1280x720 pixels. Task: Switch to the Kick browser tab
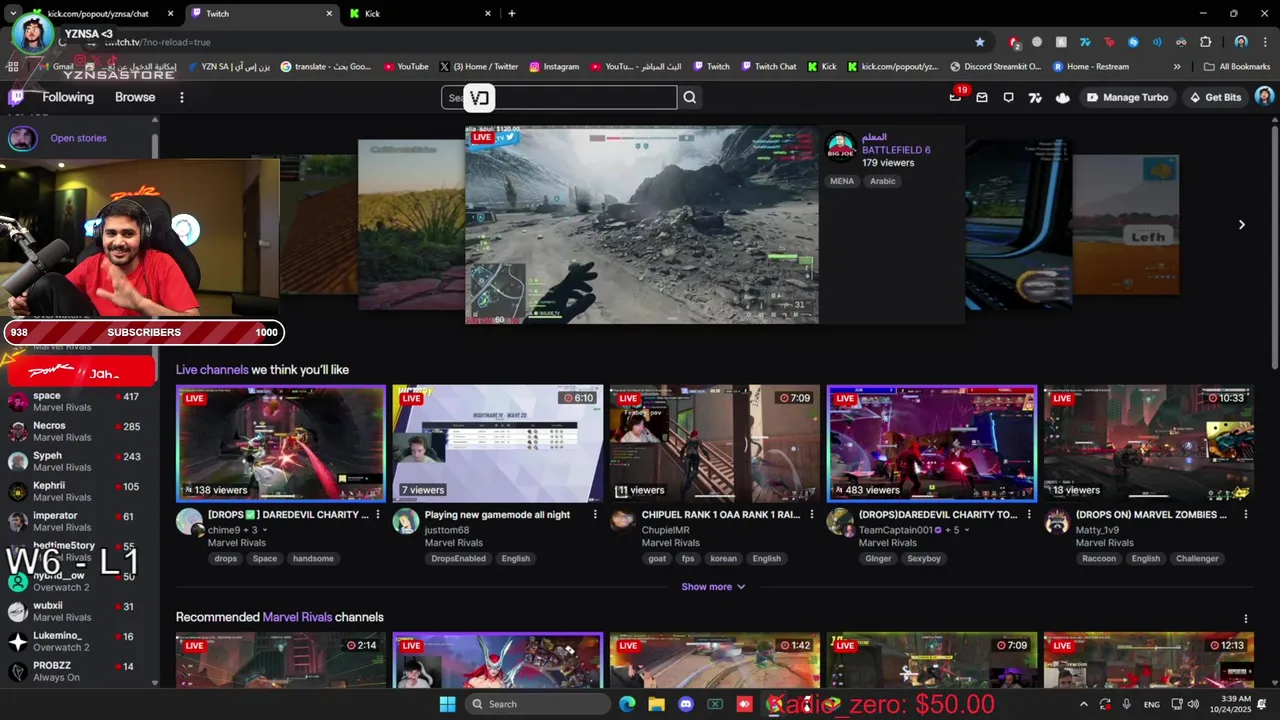pos(420,14)
